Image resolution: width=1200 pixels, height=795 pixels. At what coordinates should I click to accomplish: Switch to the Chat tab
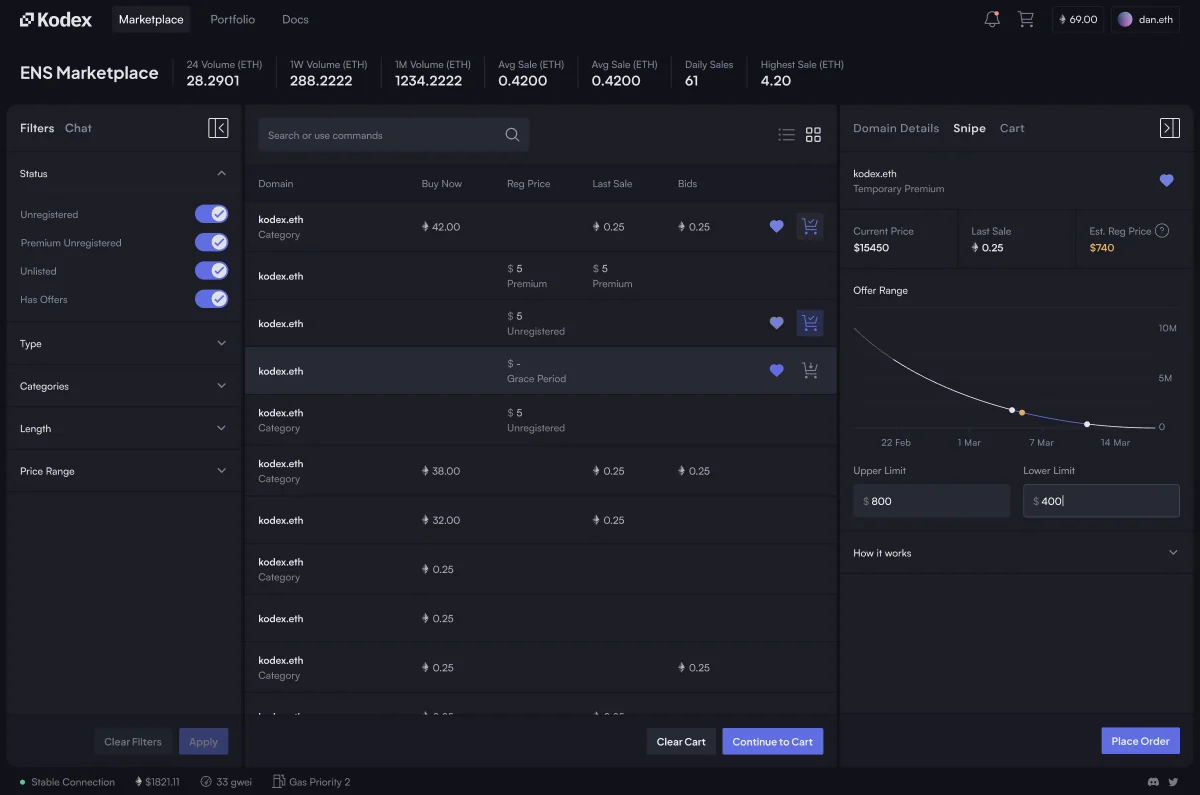pyautogui.click(x=78, y=128)
